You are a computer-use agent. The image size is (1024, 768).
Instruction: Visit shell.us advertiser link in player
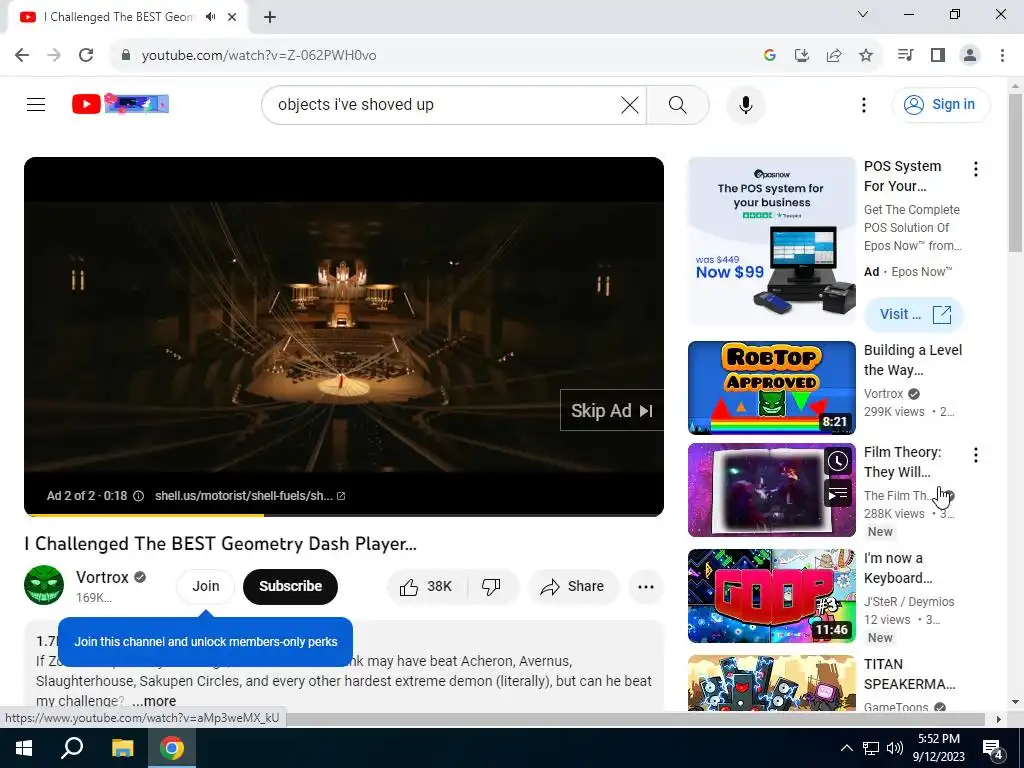[249, 496]
